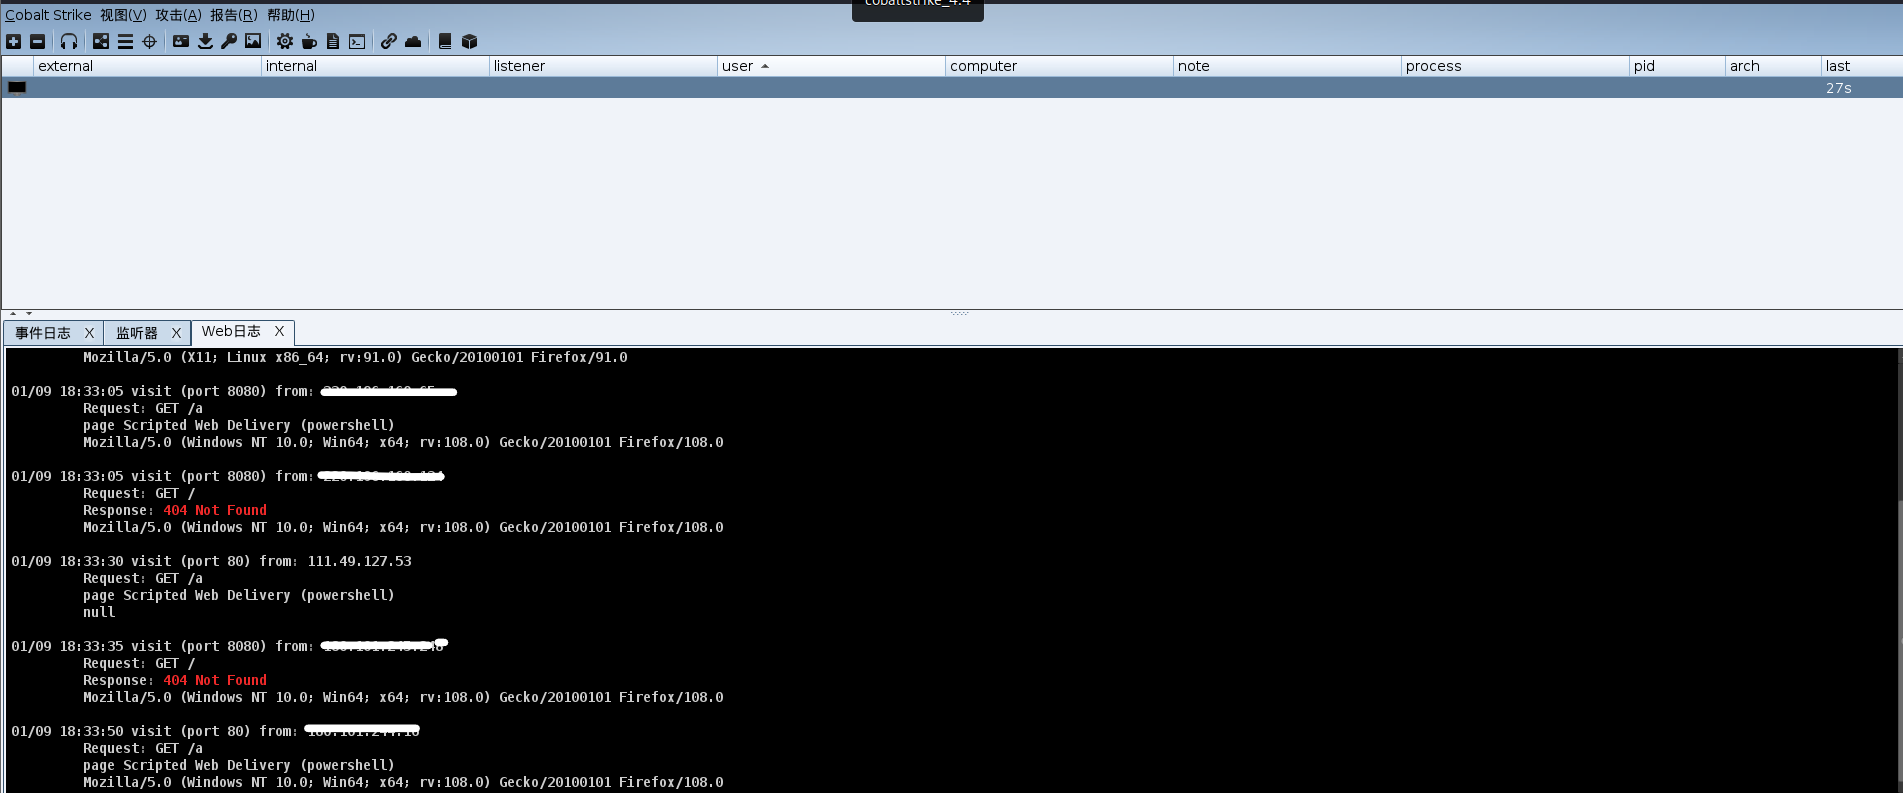1903x793 pixels.
Task: Sort sessions by last column
Action: 1861,66
